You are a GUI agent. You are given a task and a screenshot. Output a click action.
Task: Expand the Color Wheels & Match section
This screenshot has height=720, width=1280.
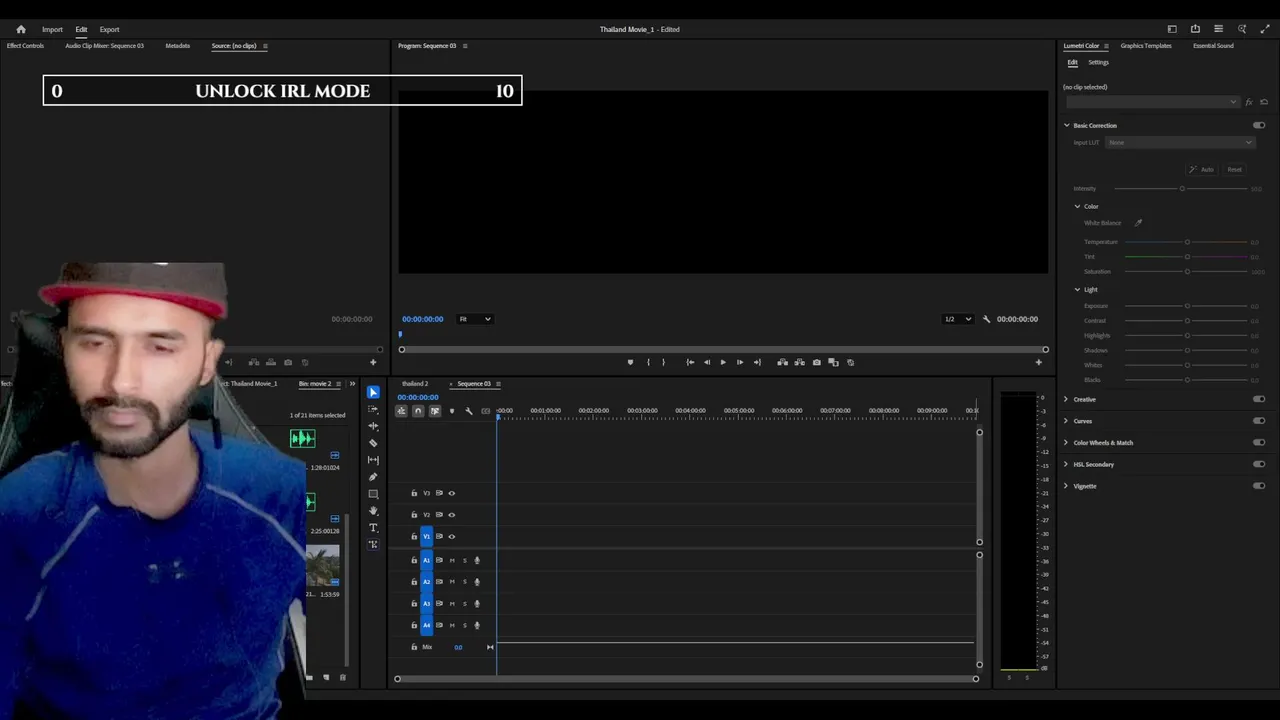(x=1067, y=443)
